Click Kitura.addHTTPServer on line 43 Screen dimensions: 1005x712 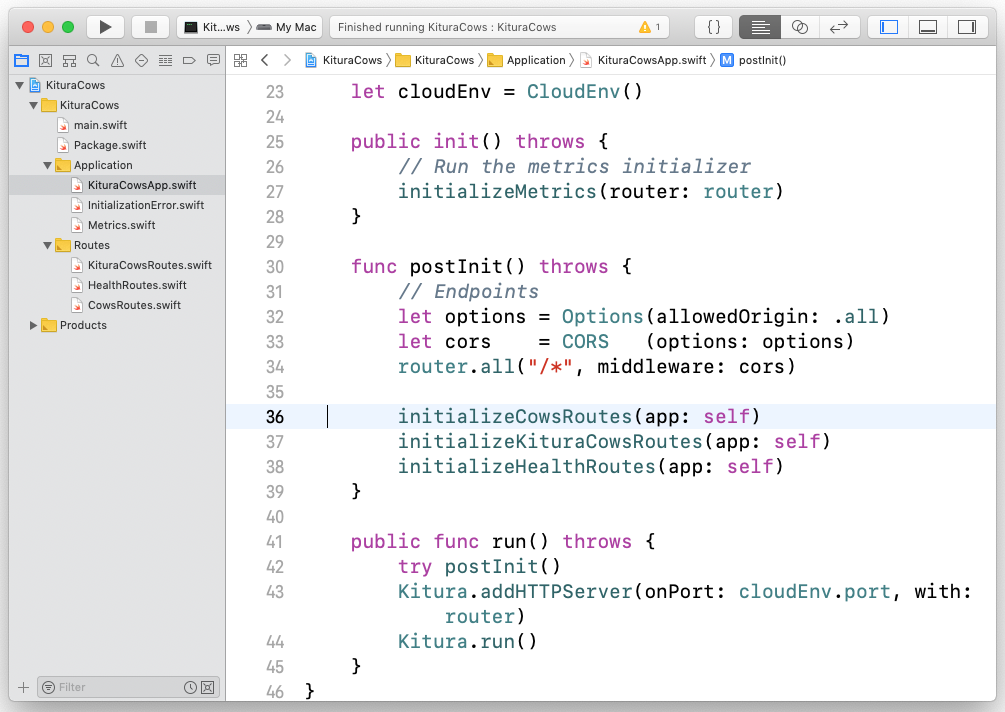point(515,592)
